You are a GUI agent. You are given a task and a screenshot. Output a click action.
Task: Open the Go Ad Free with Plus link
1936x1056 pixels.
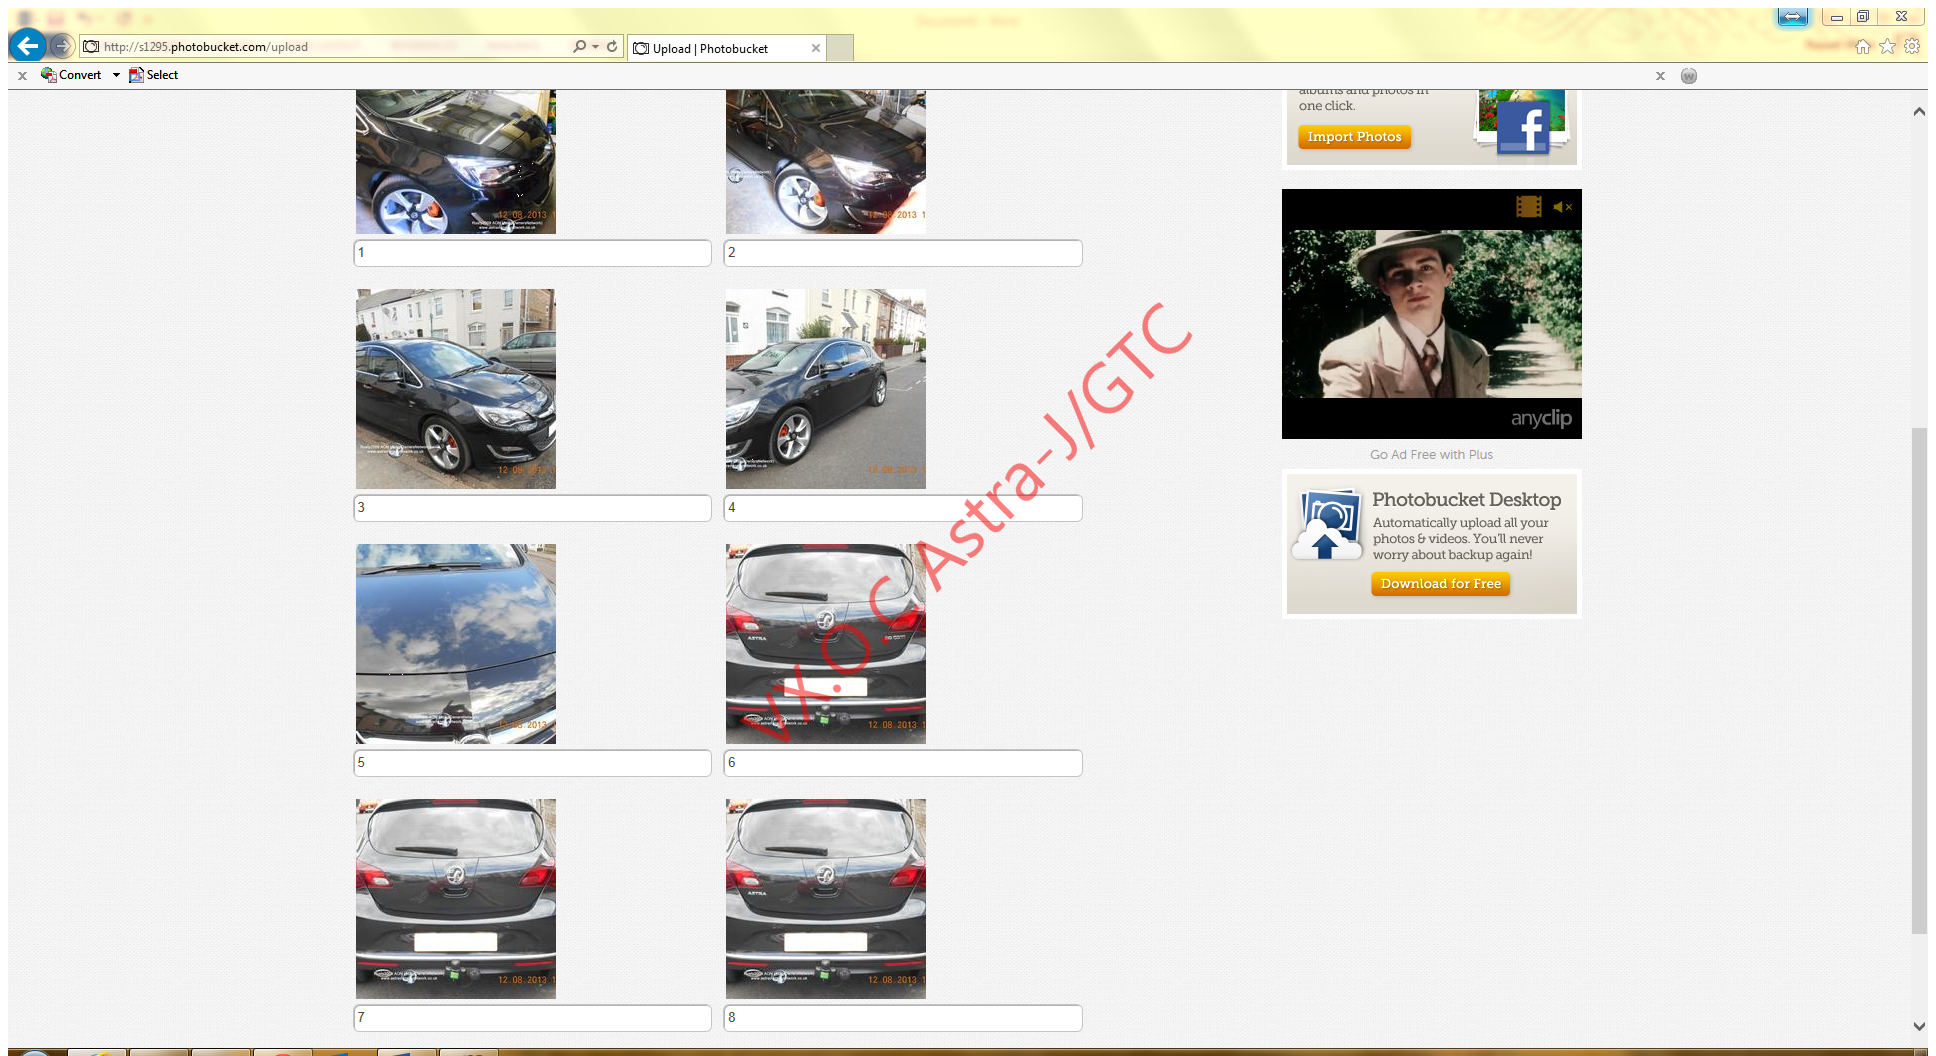(x=1431, y=454)
